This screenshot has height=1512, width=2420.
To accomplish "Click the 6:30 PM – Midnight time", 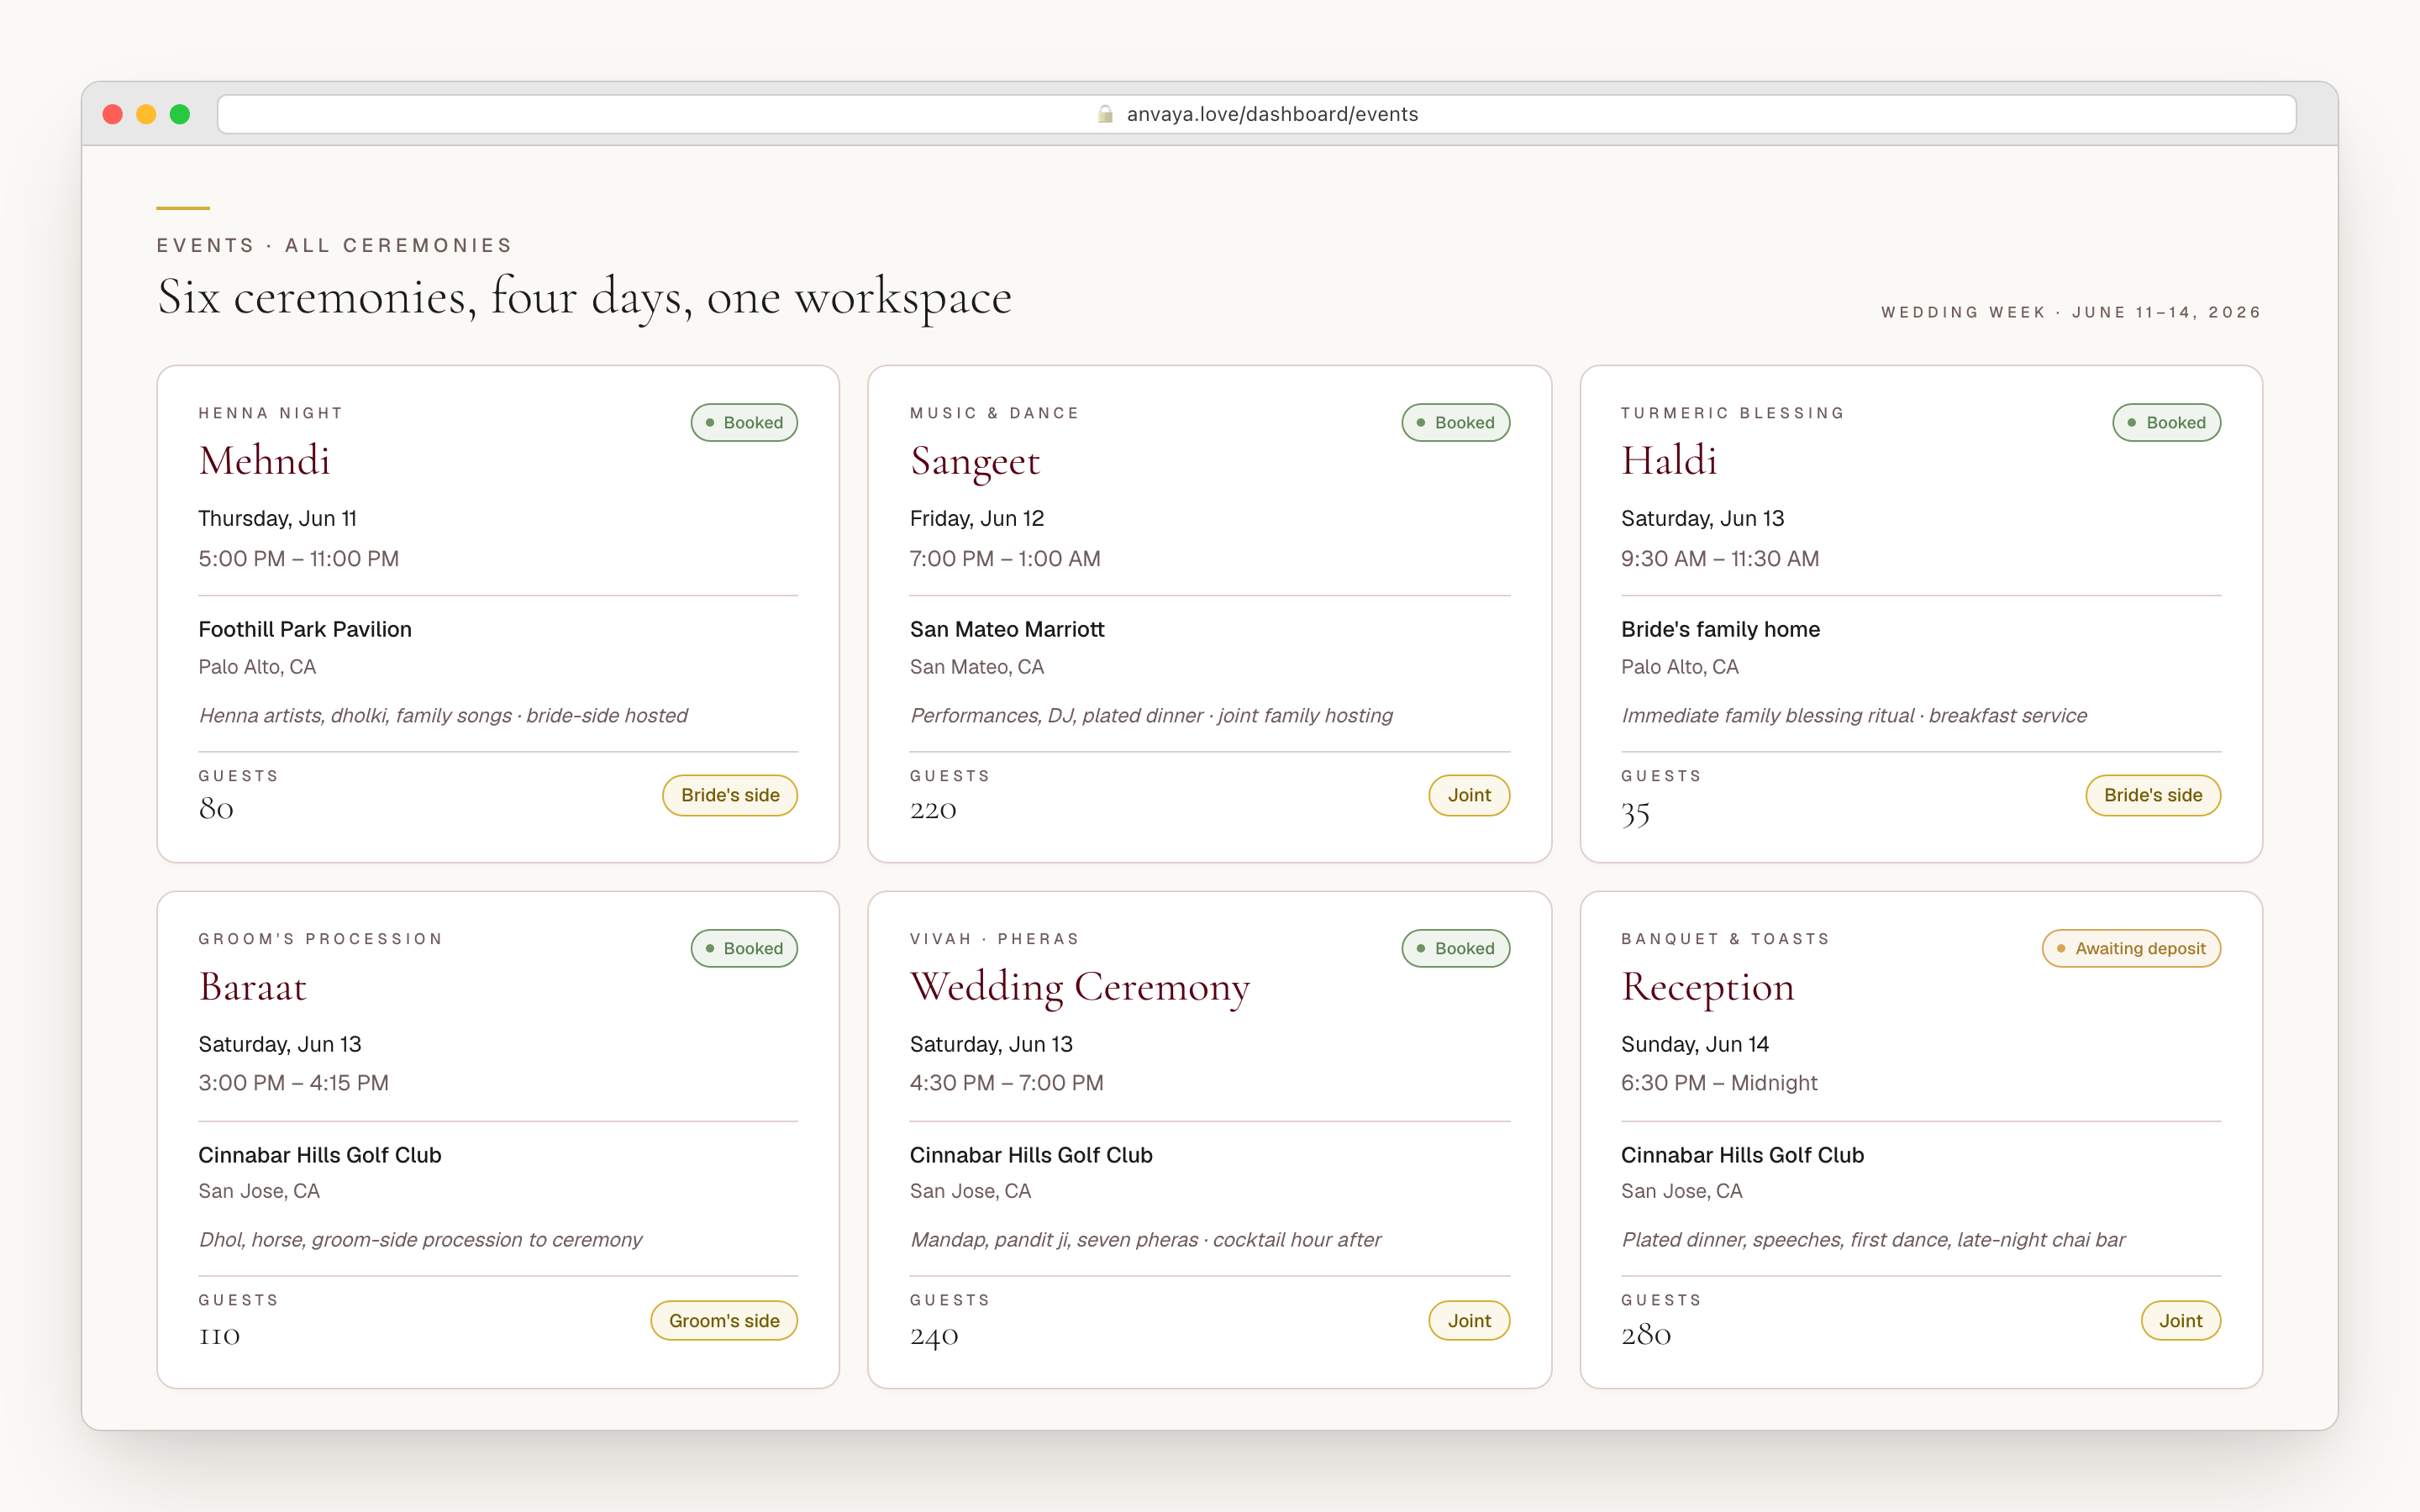I will click(x=1719, y=1083).
